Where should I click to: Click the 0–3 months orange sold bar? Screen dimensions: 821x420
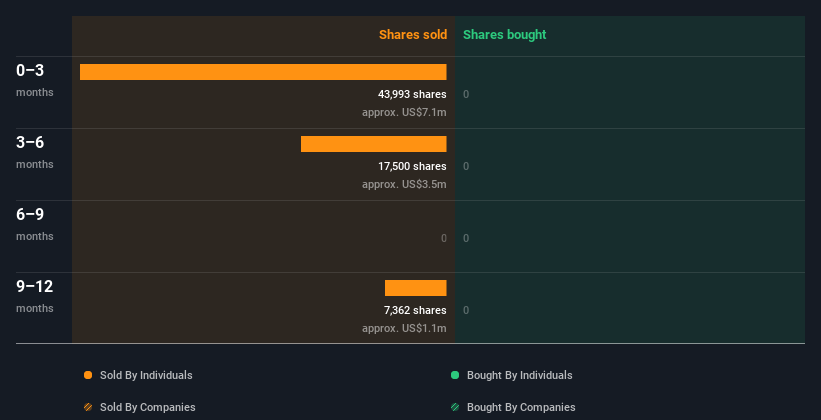click(x=263, y=72)
